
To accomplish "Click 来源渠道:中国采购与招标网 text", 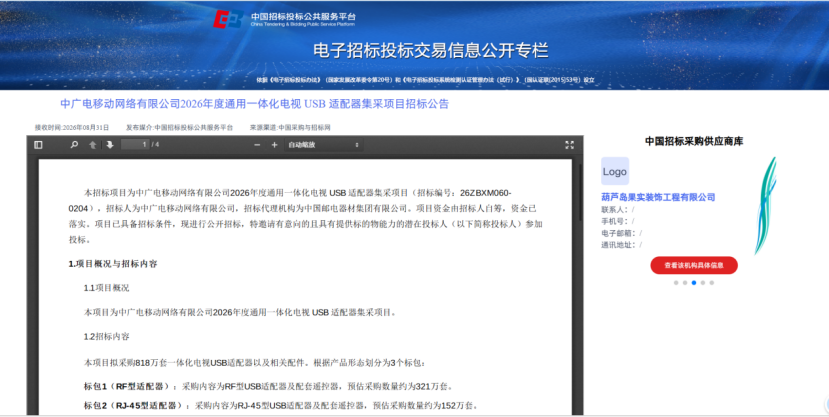I will pyautogui.click(x=290, y=127).
